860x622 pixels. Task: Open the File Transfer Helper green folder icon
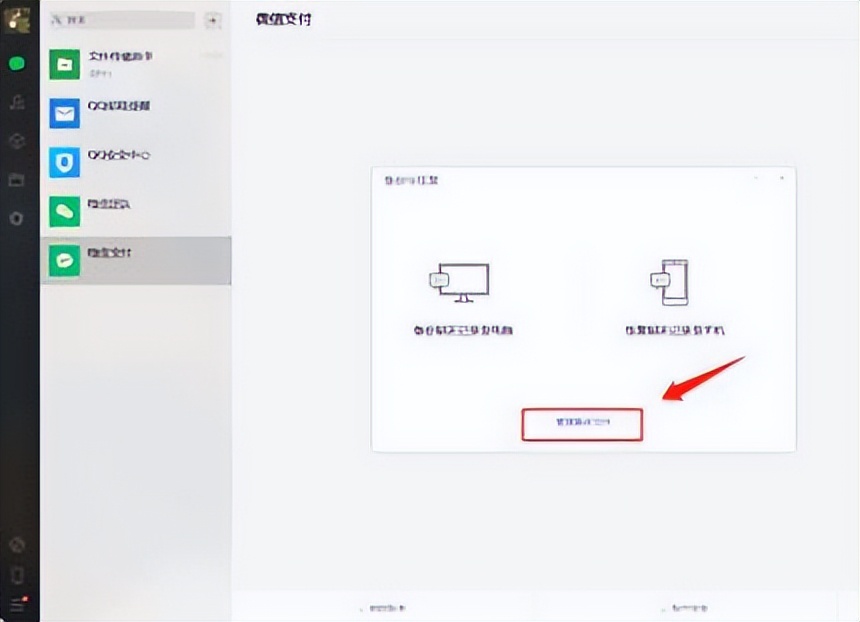[65, 63]
